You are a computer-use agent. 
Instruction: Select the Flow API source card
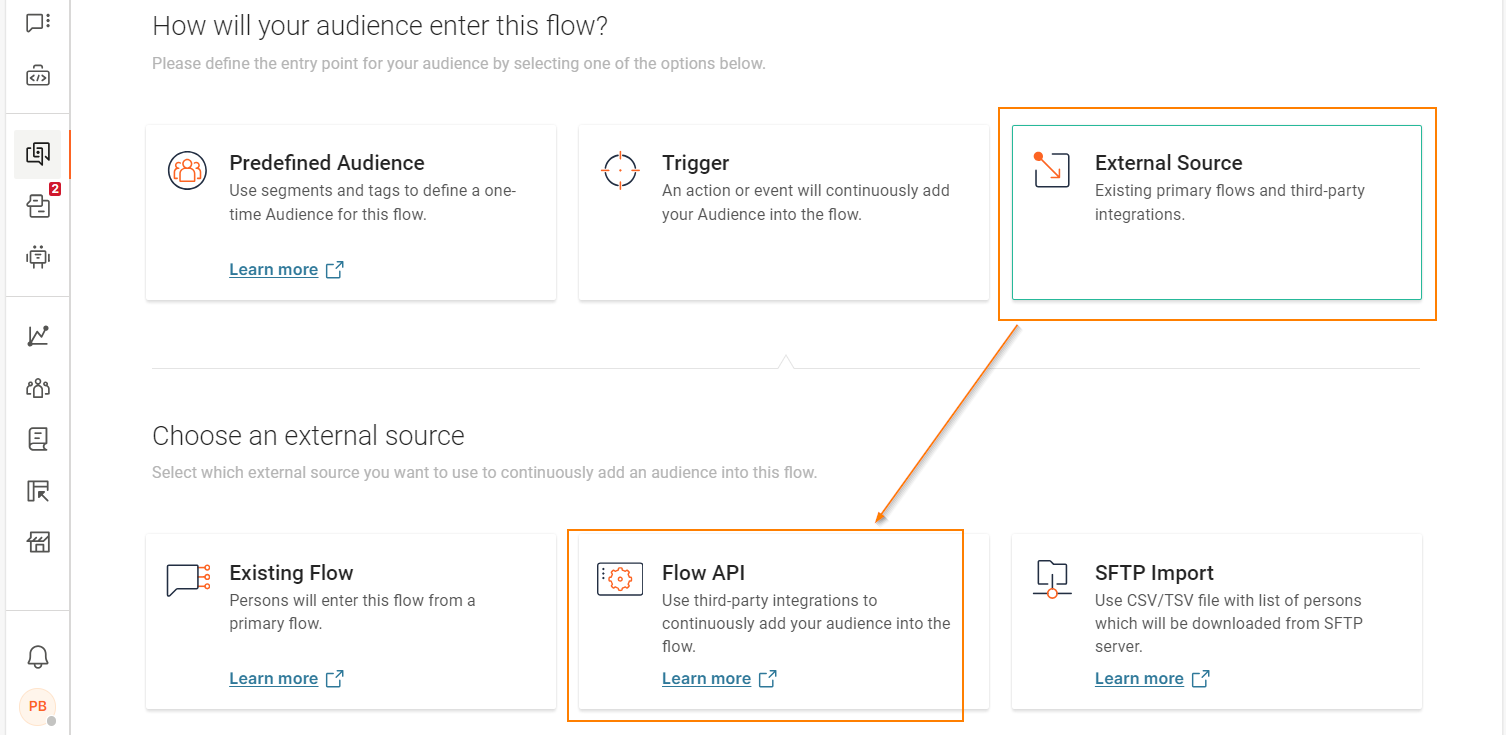[x=783, y=621]
